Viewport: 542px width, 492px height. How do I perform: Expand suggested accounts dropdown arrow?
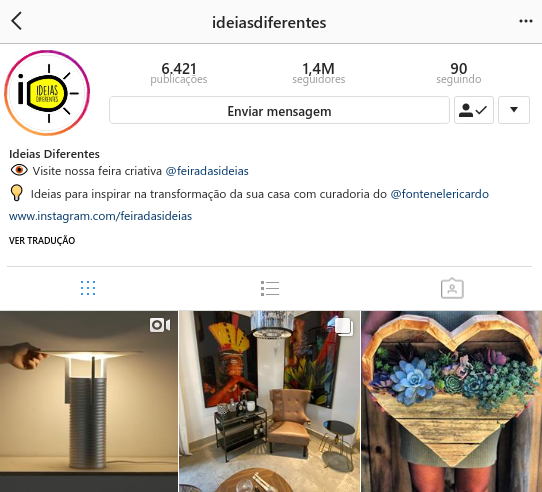coord(514,110)
